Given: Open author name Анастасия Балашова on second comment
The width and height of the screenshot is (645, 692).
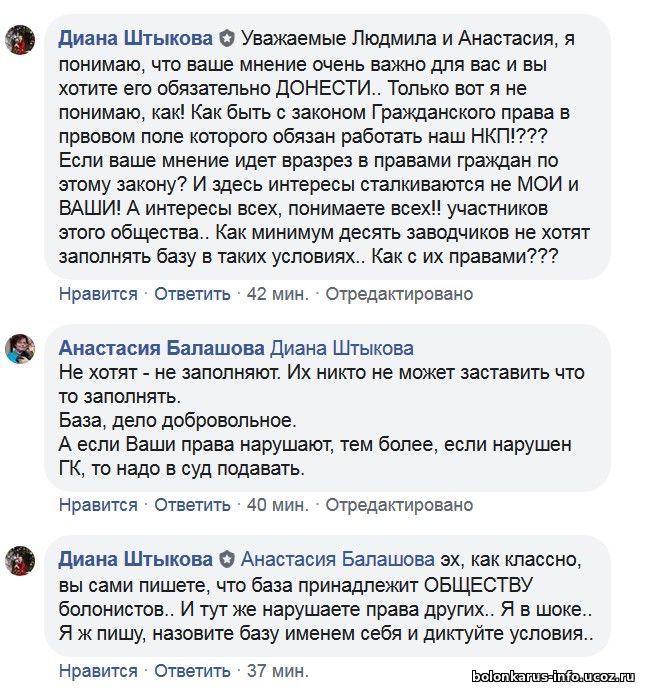Looking at the screenshot, I should pyautogui.click(x=161, y=348).
